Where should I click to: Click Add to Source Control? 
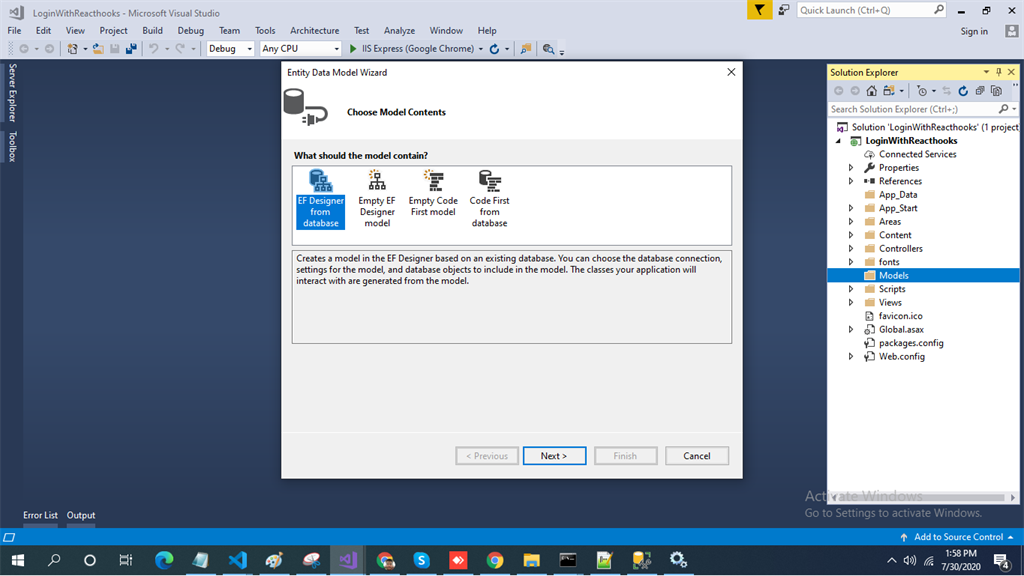957,537
